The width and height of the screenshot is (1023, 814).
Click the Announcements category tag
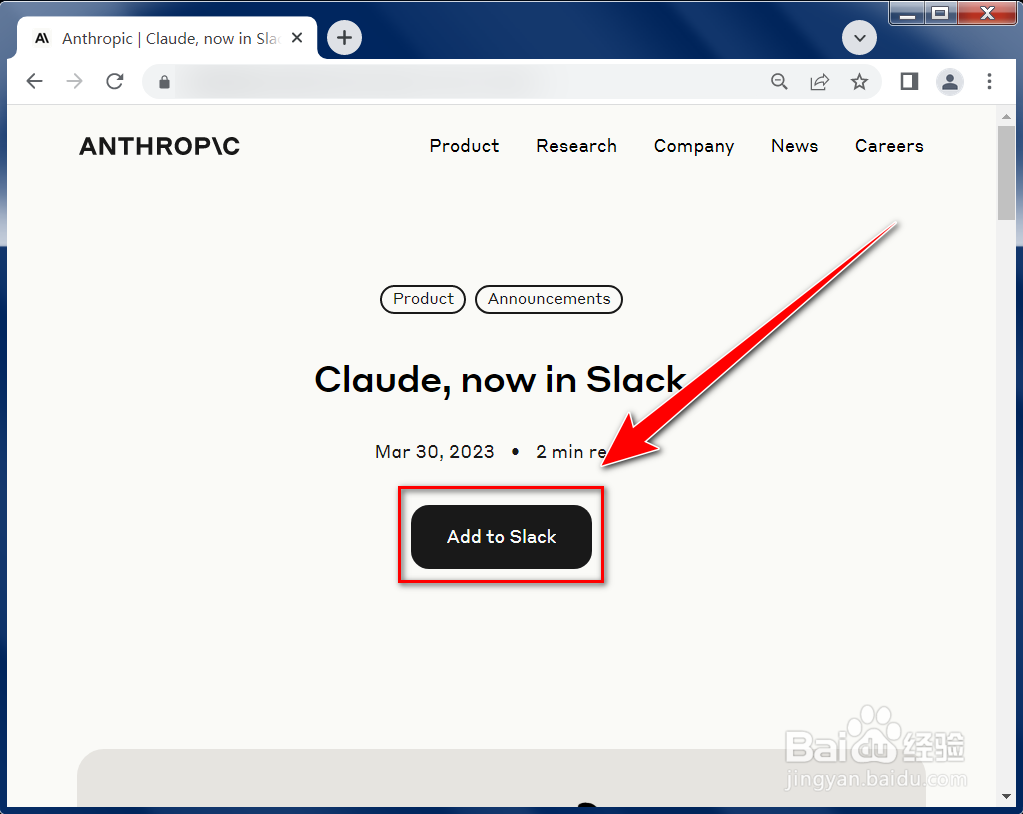[549, 299]
